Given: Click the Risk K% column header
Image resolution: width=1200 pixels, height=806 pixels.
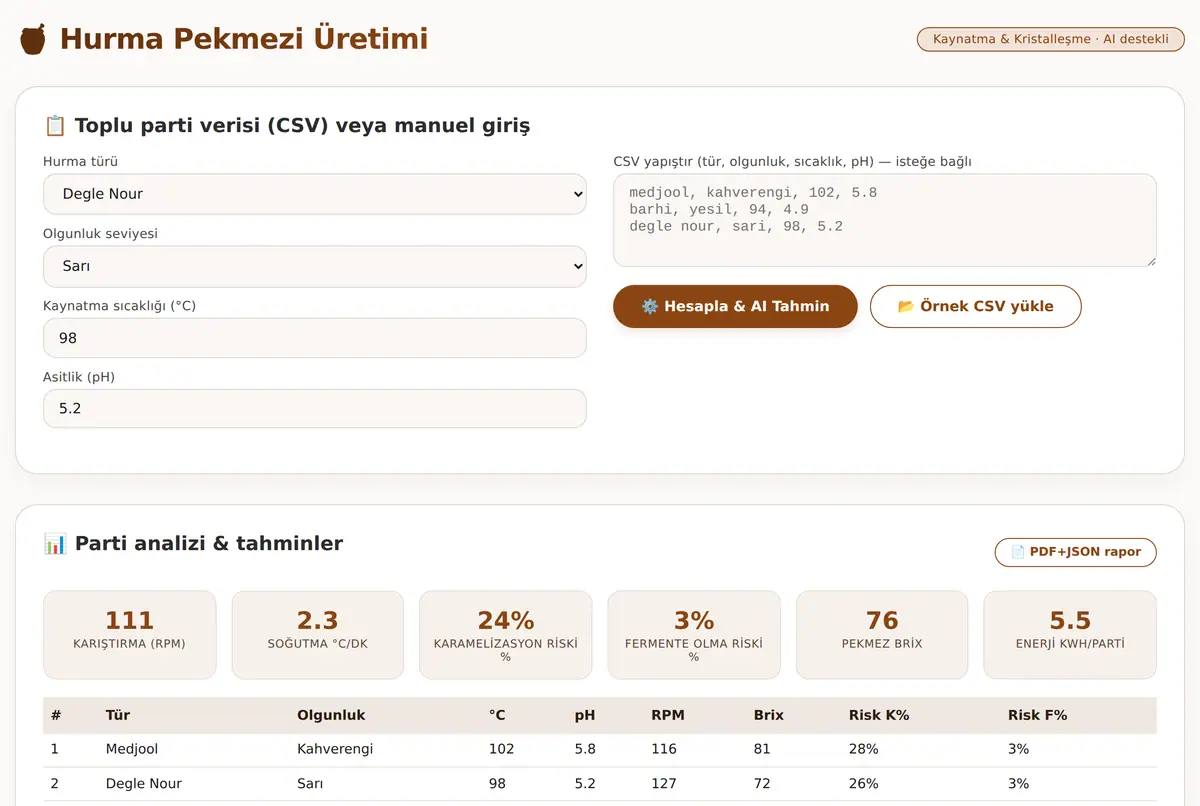Looking at the screenshot, I should [x=879, y=716].
